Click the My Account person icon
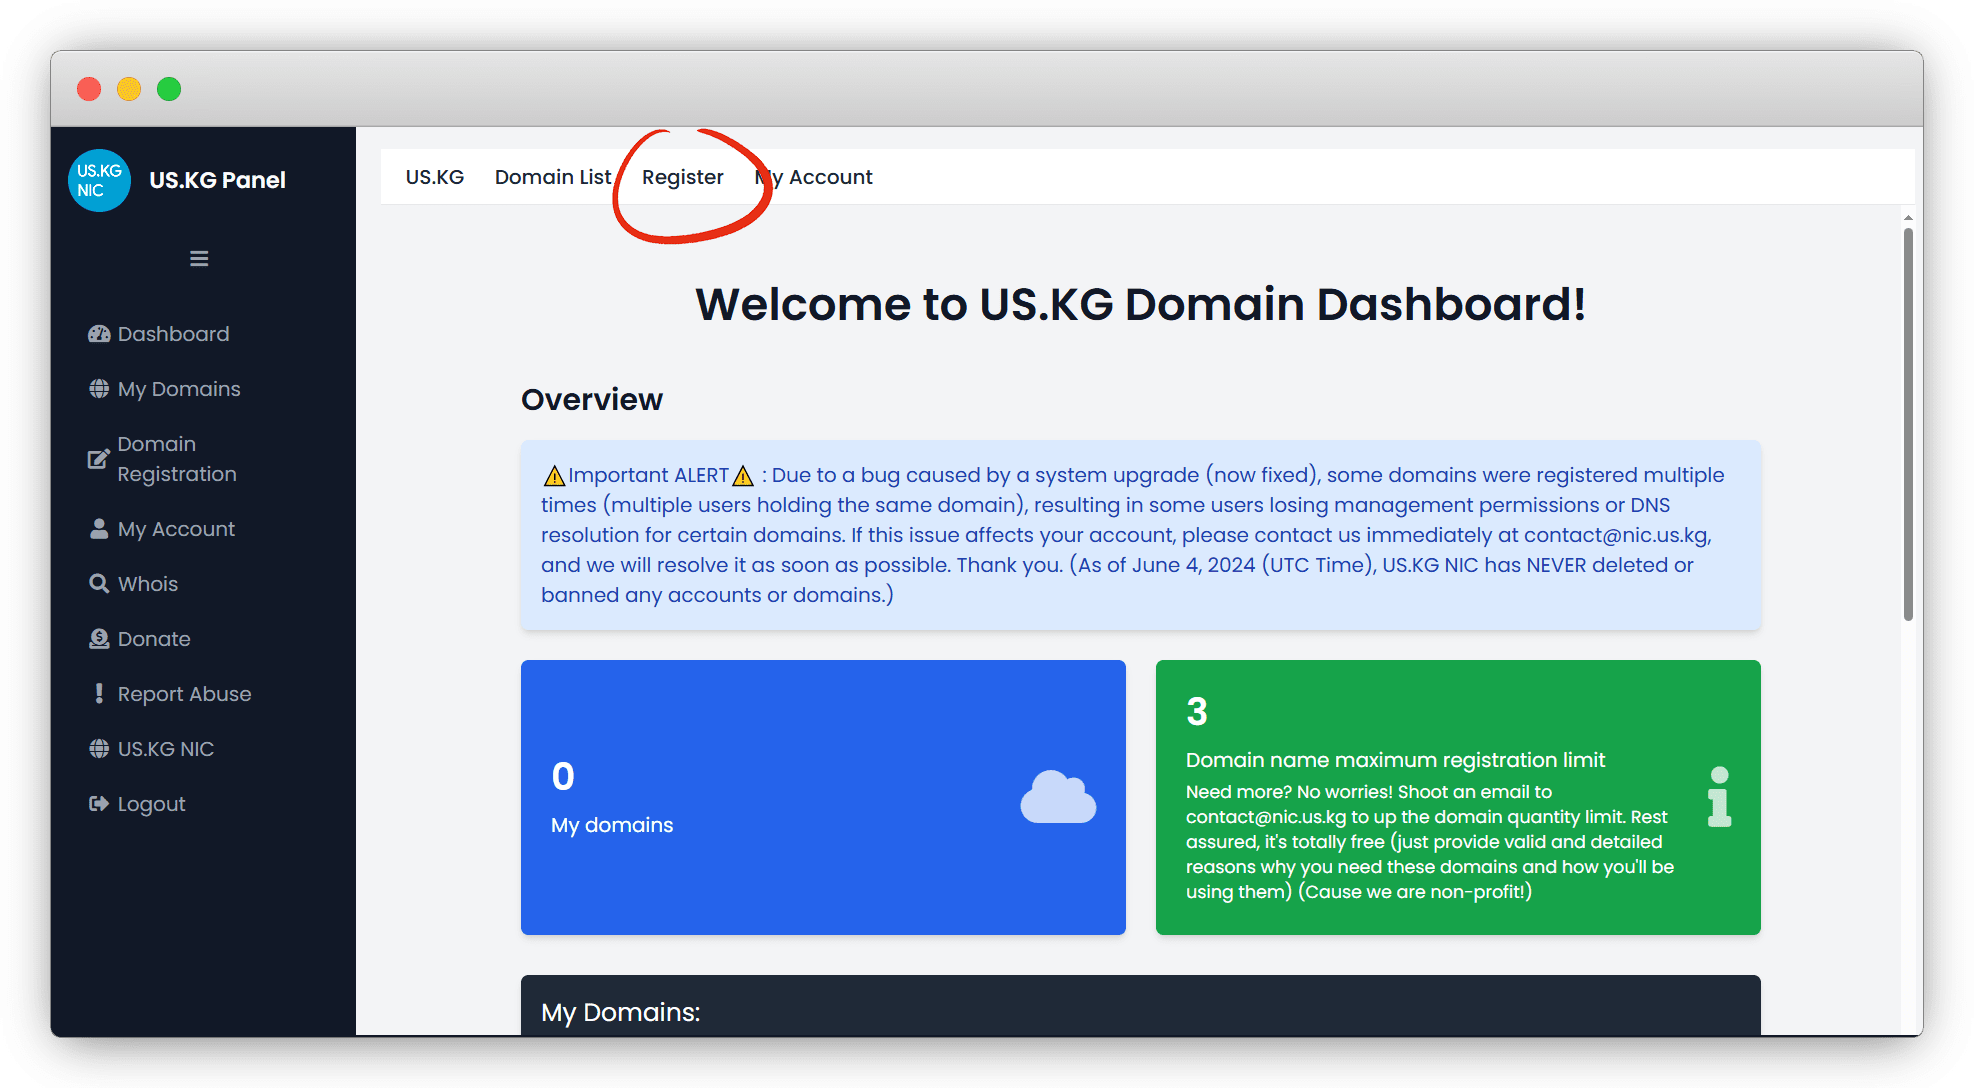 (99, 529)
